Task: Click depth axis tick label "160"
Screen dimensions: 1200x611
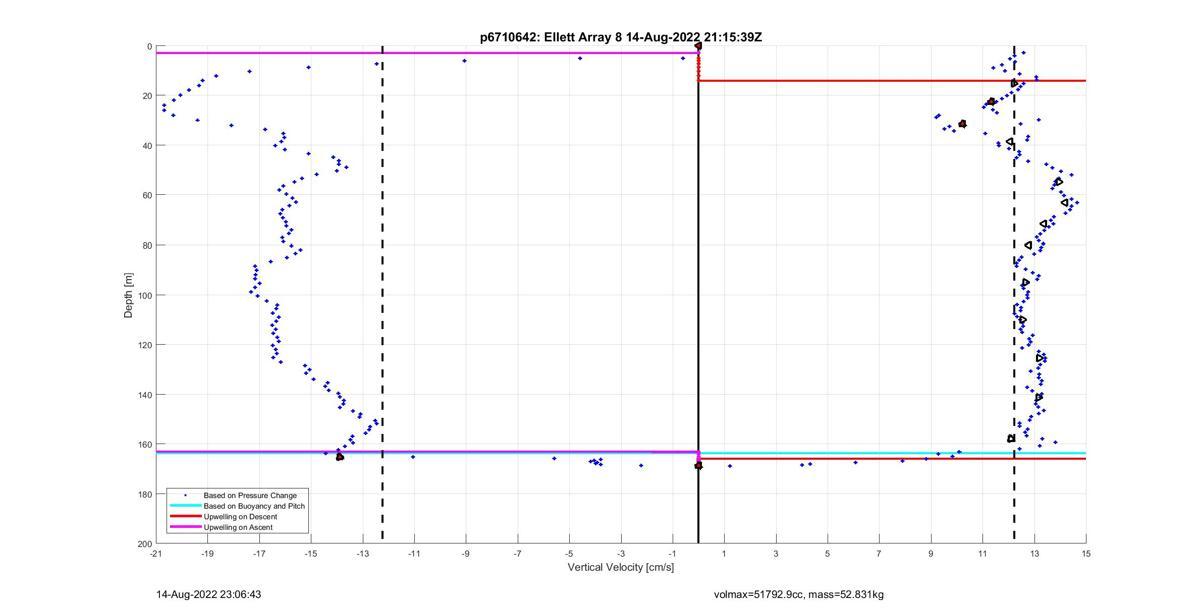Action: [143, 444]
